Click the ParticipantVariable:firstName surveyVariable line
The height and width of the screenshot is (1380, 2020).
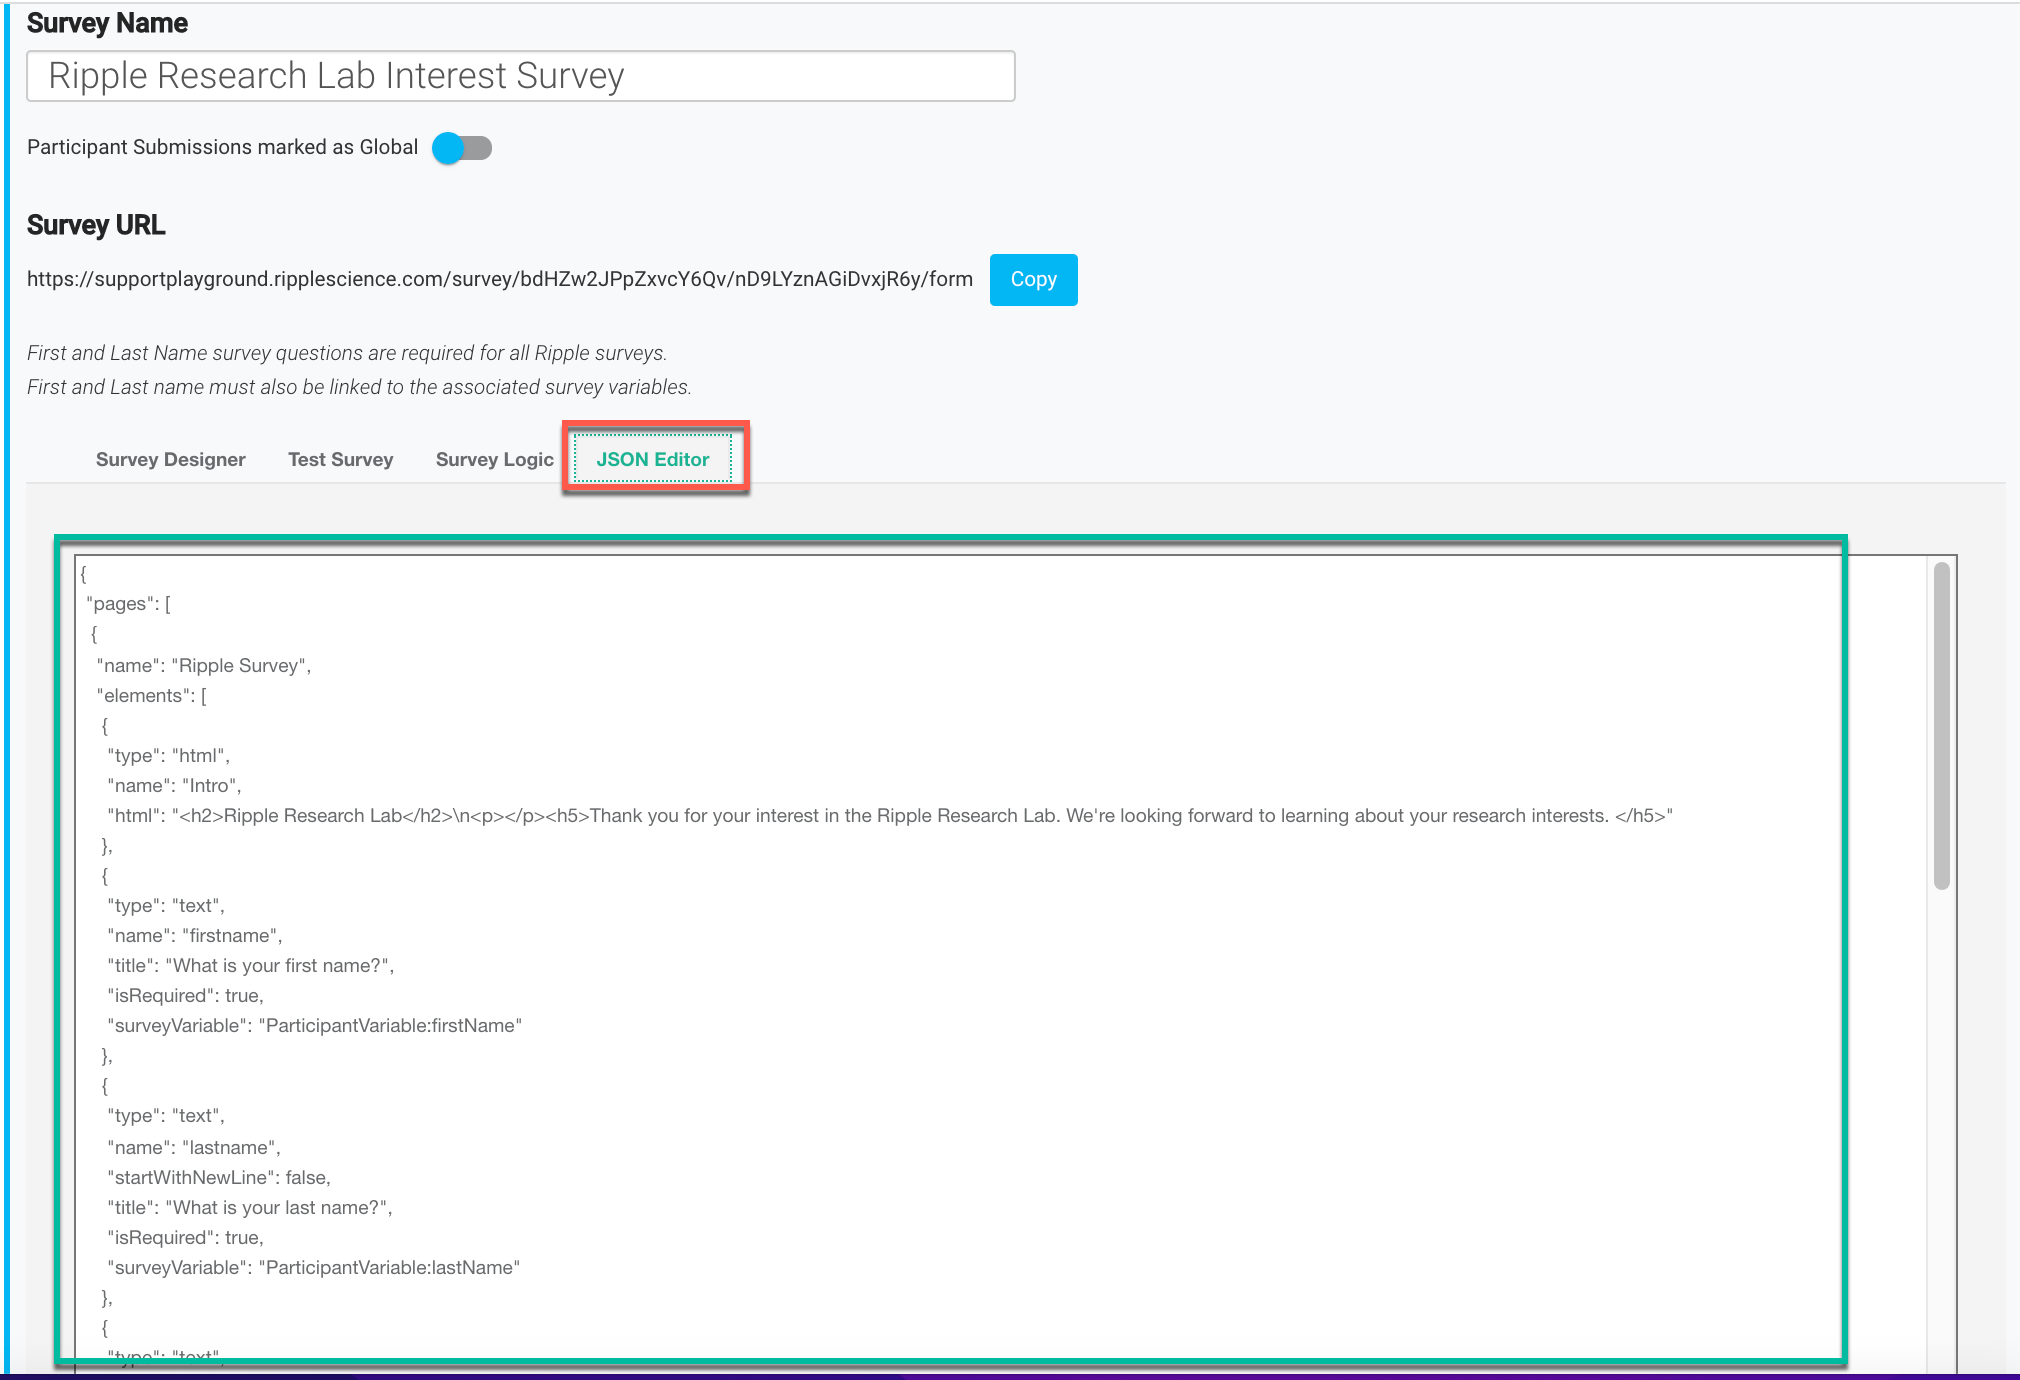pyautogui.click(x=314, y=1026)
